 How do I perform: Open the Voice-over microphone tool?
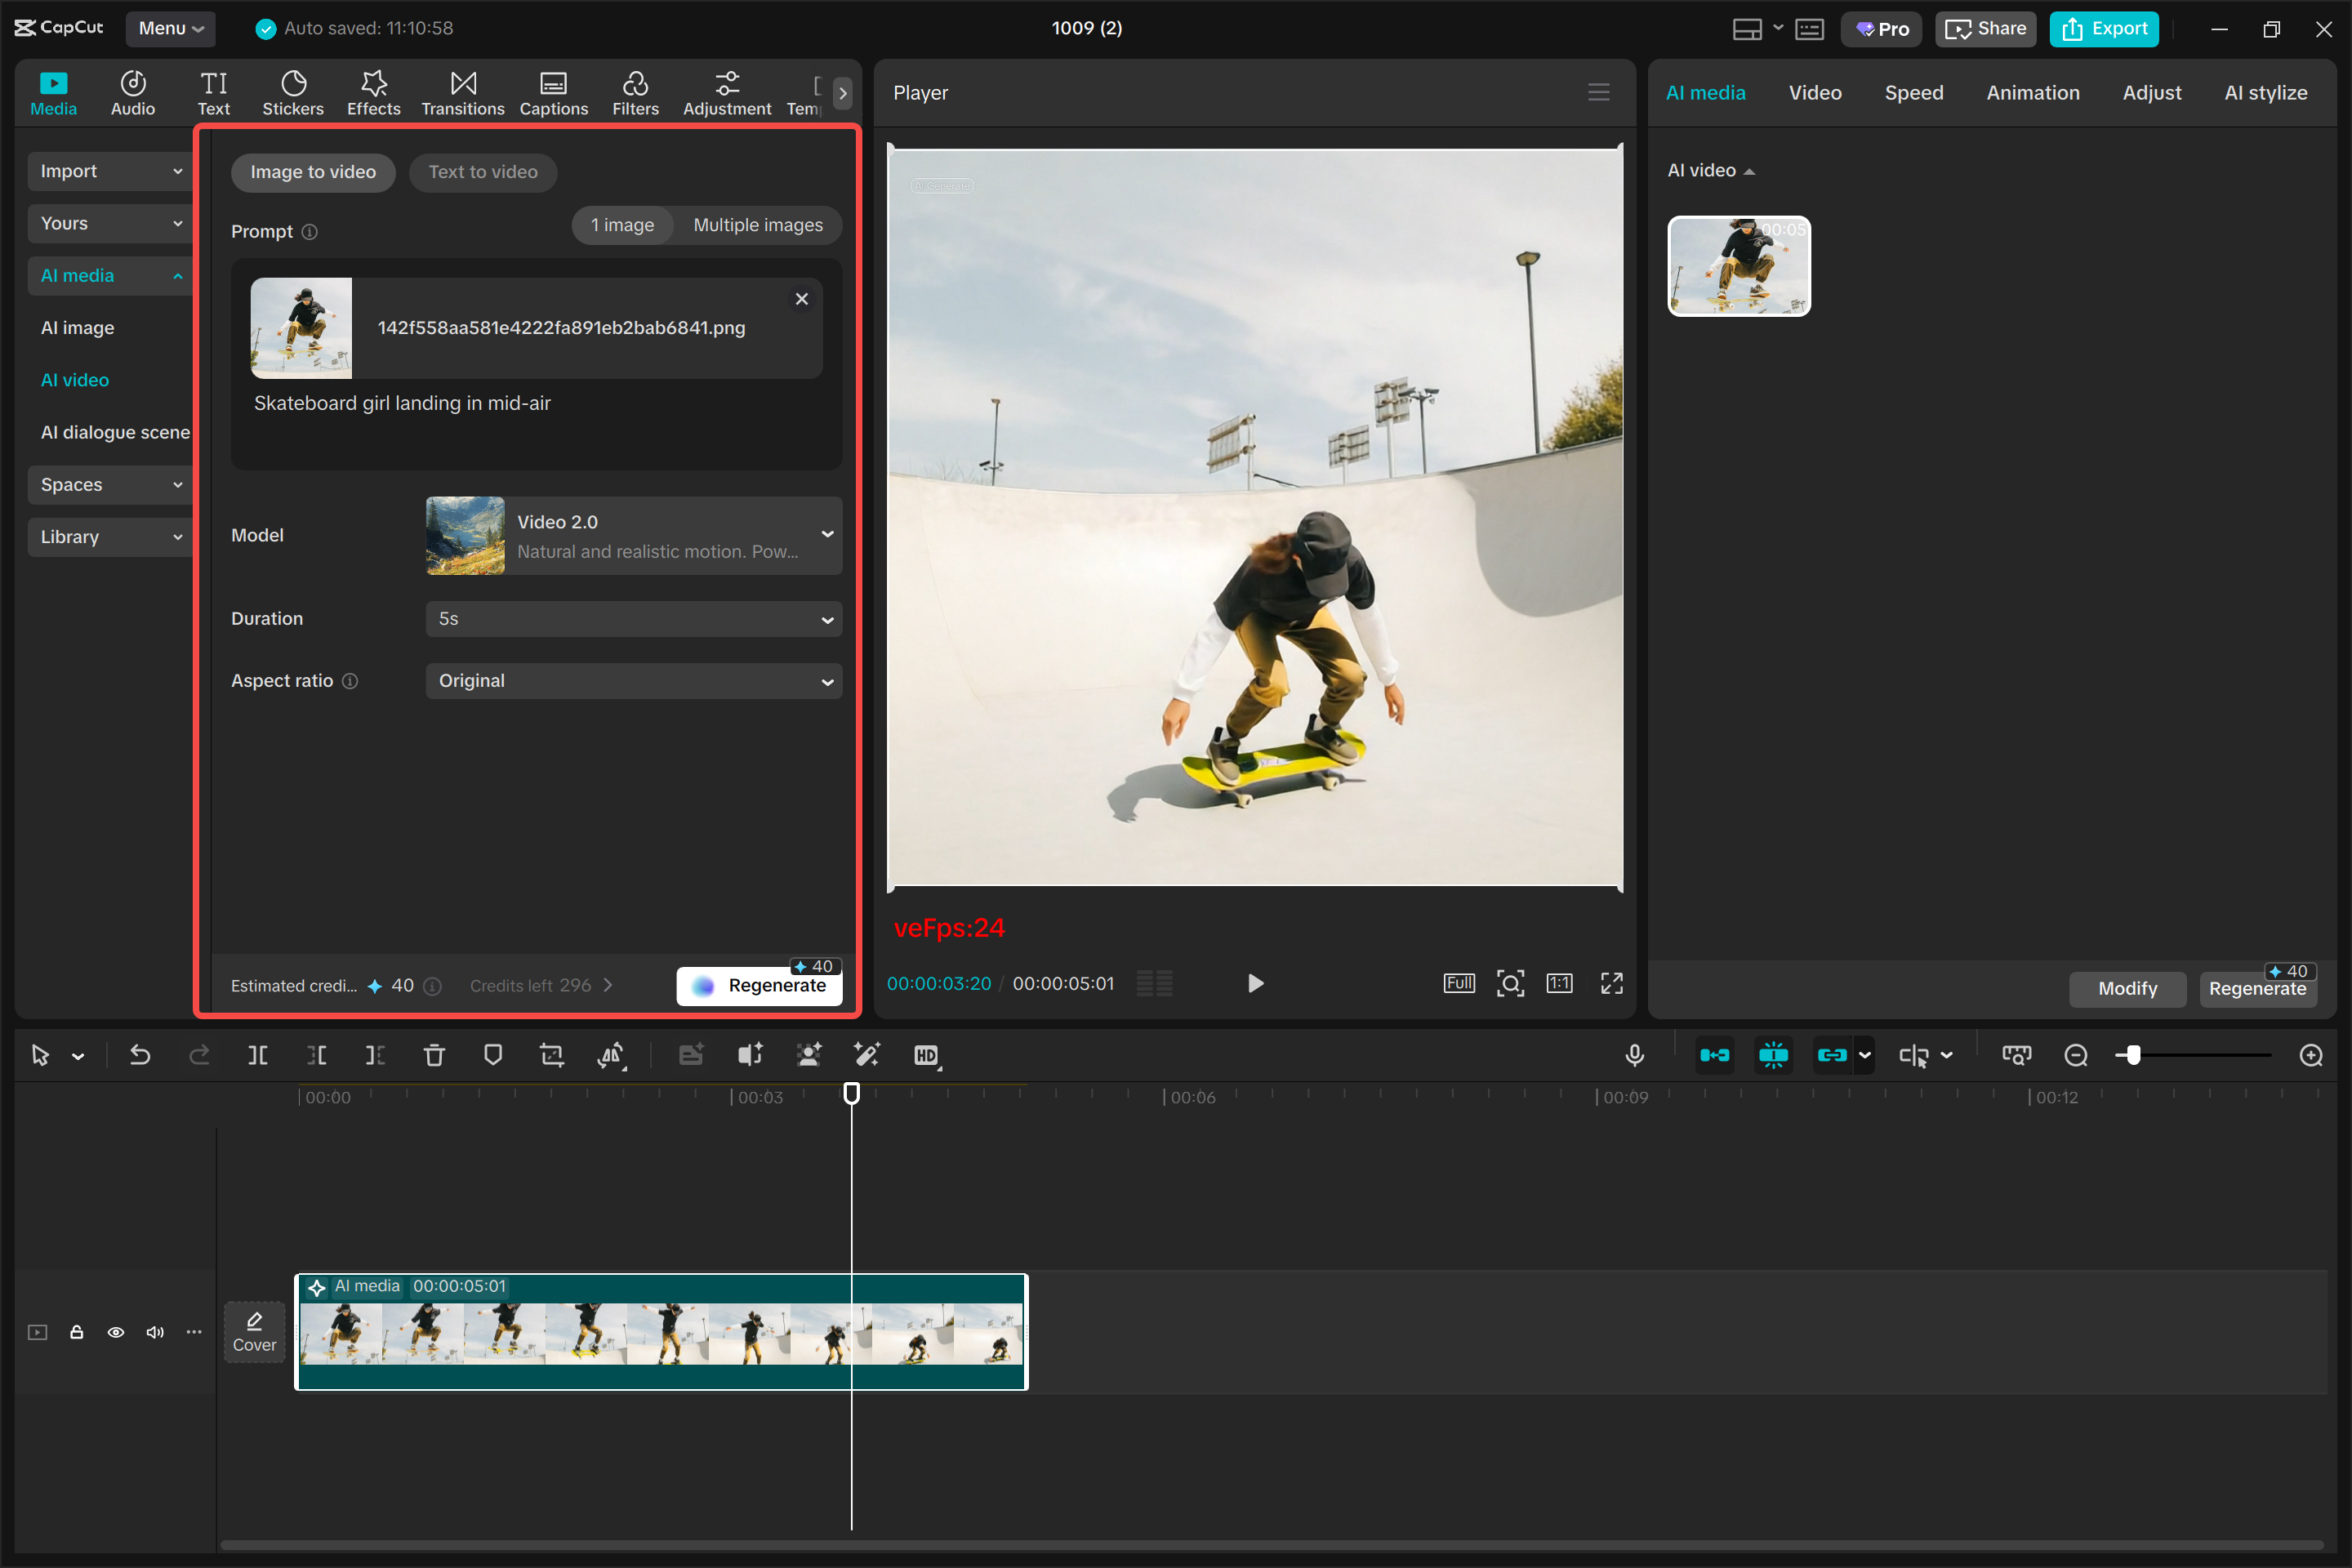(1635, 1055)
